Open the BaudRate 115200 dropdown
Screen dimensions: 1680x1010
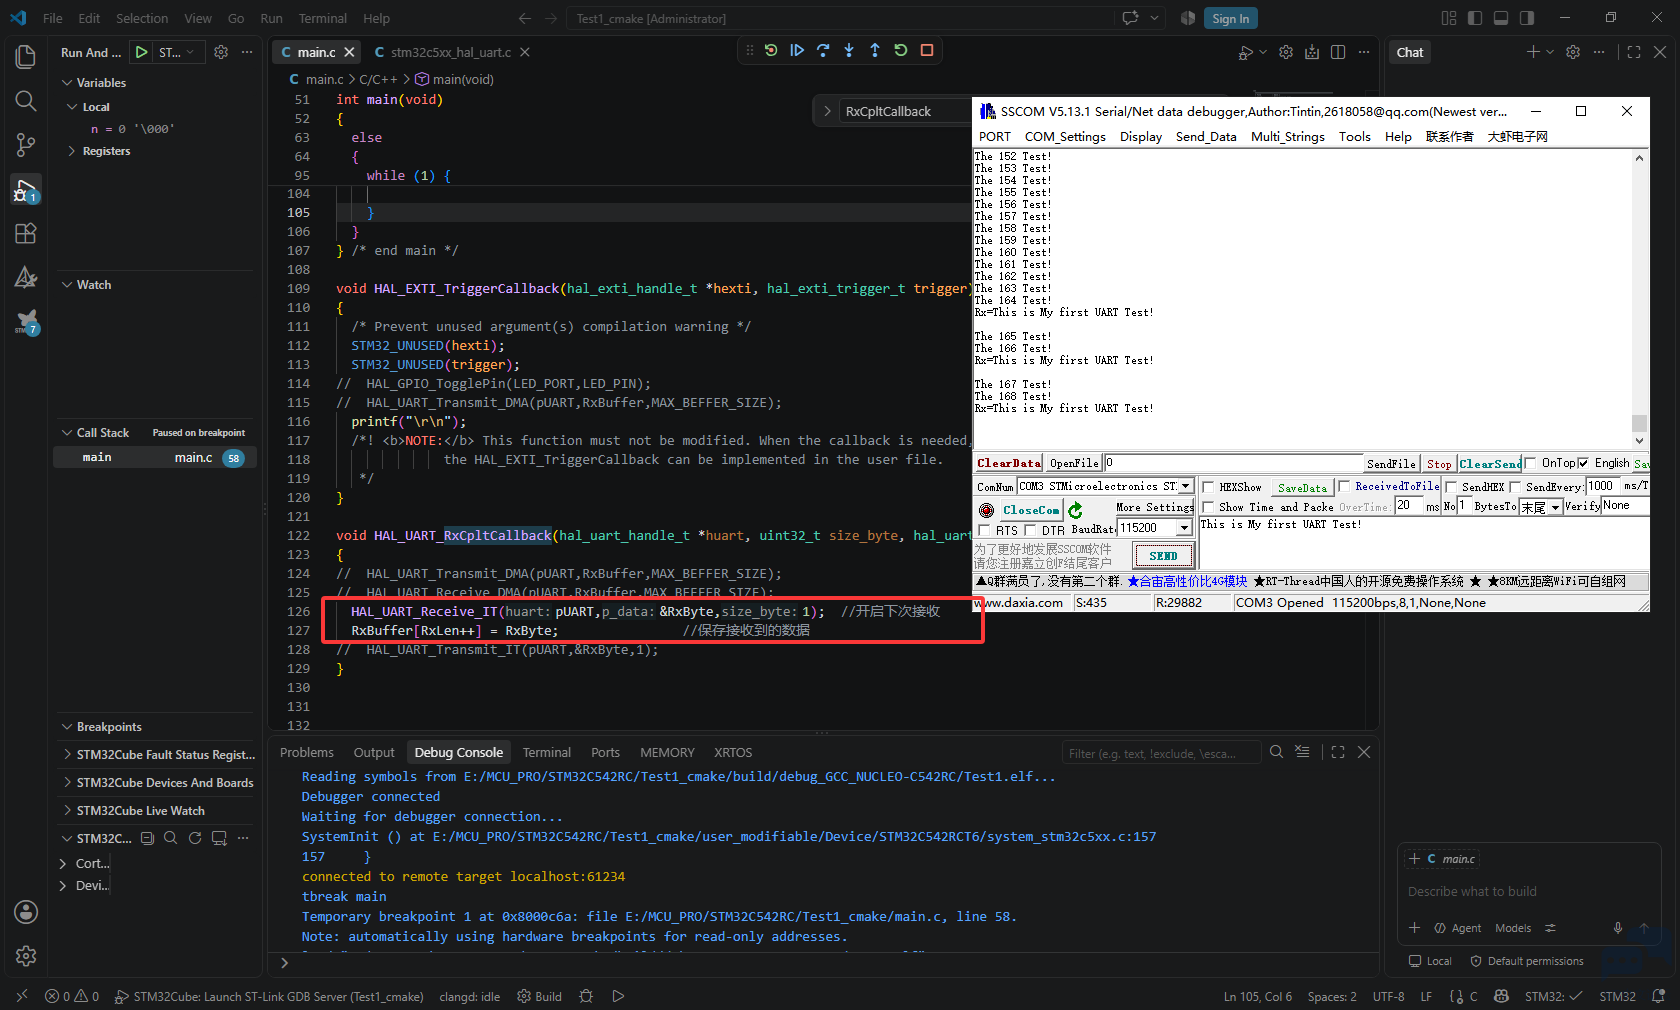point(1184,528)
